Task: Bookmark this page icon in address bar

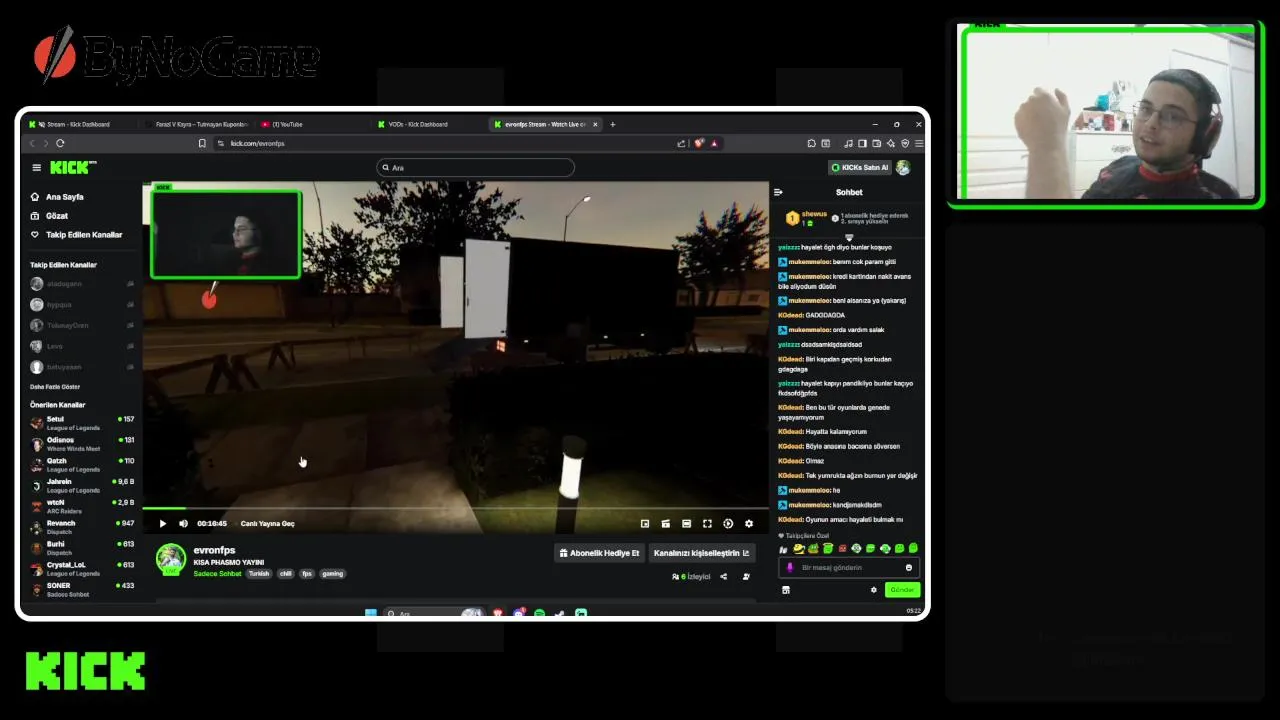Action: (x=202, y=143)
